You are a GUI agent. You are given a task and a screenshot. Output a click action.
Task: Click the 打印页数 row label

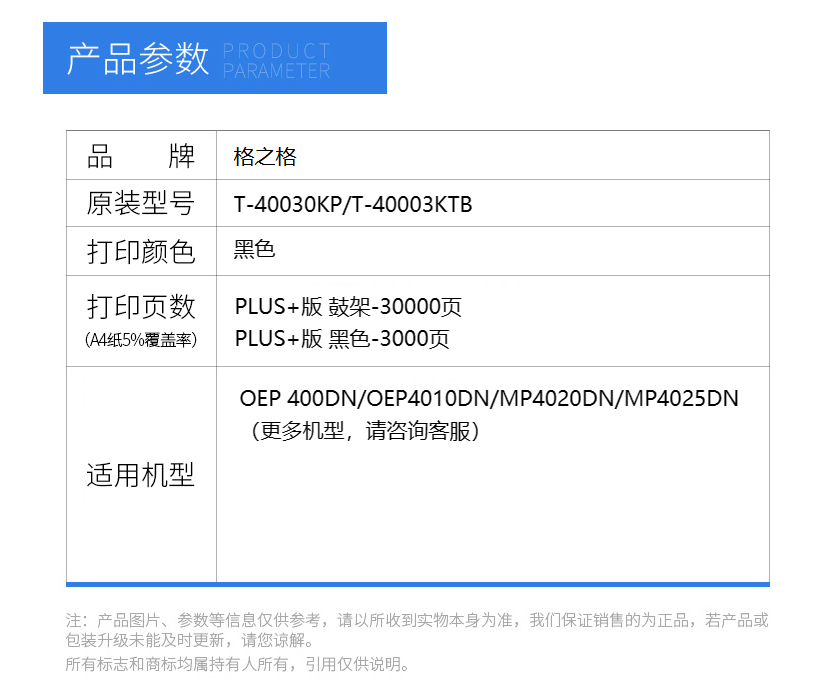coord(141,307)
